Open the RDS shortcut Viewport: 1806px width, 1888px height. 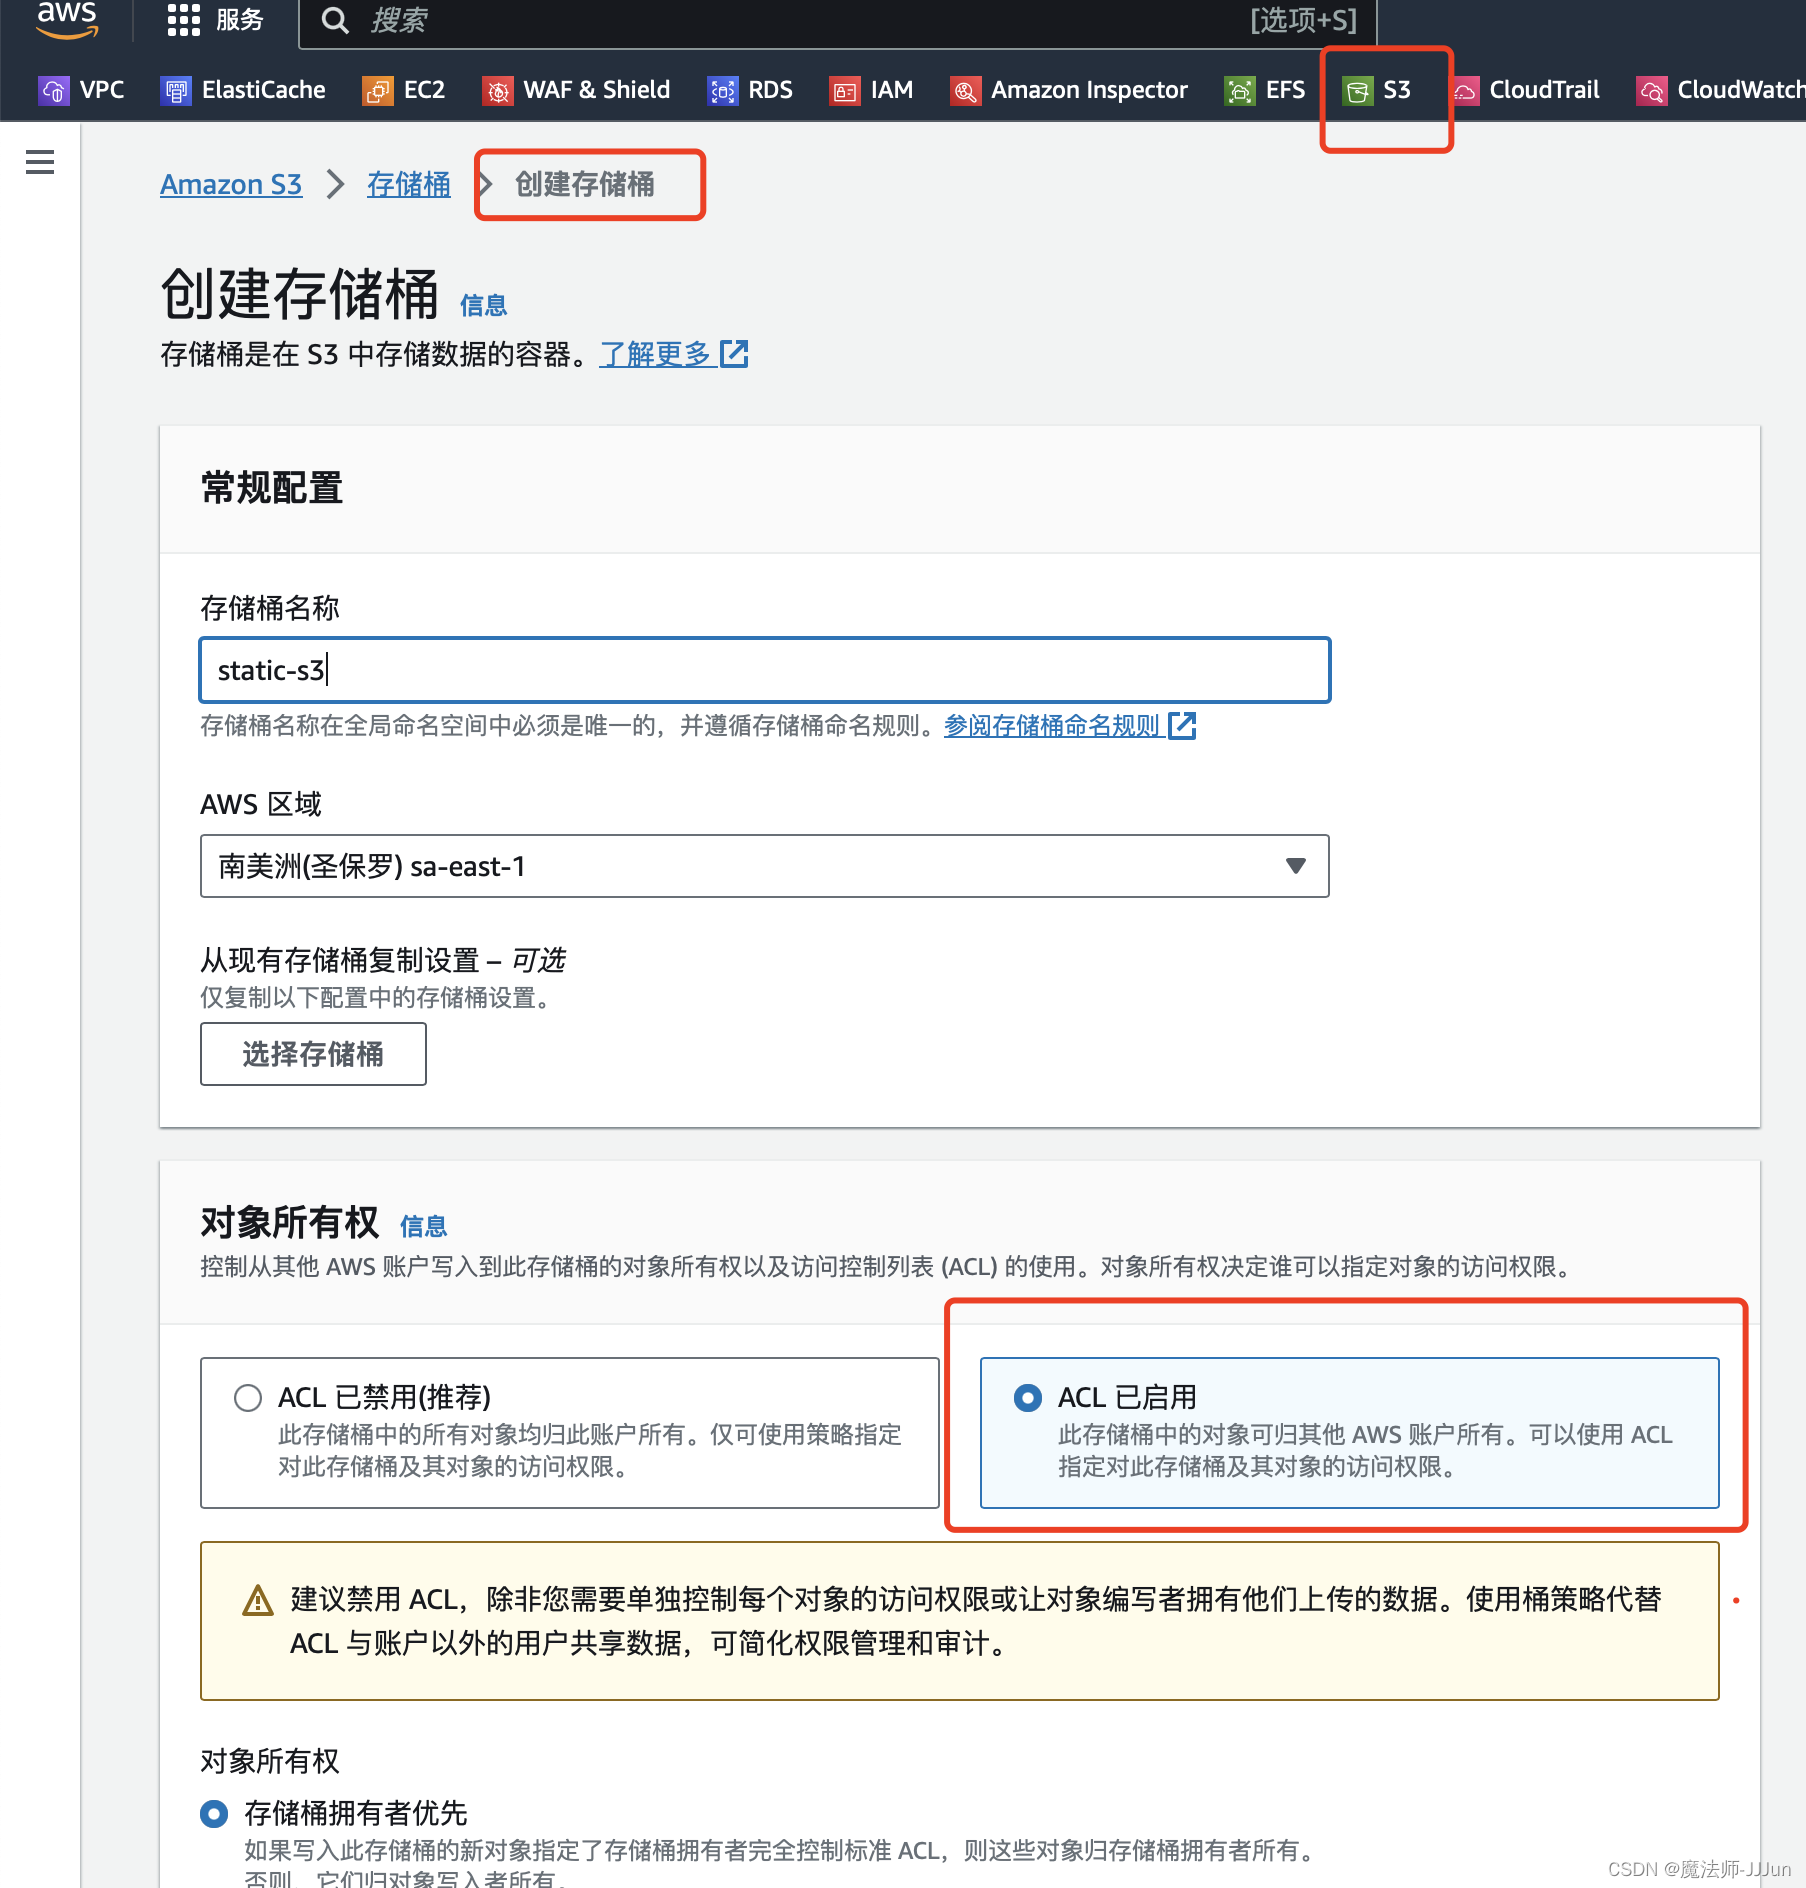(x=750, y=90)
